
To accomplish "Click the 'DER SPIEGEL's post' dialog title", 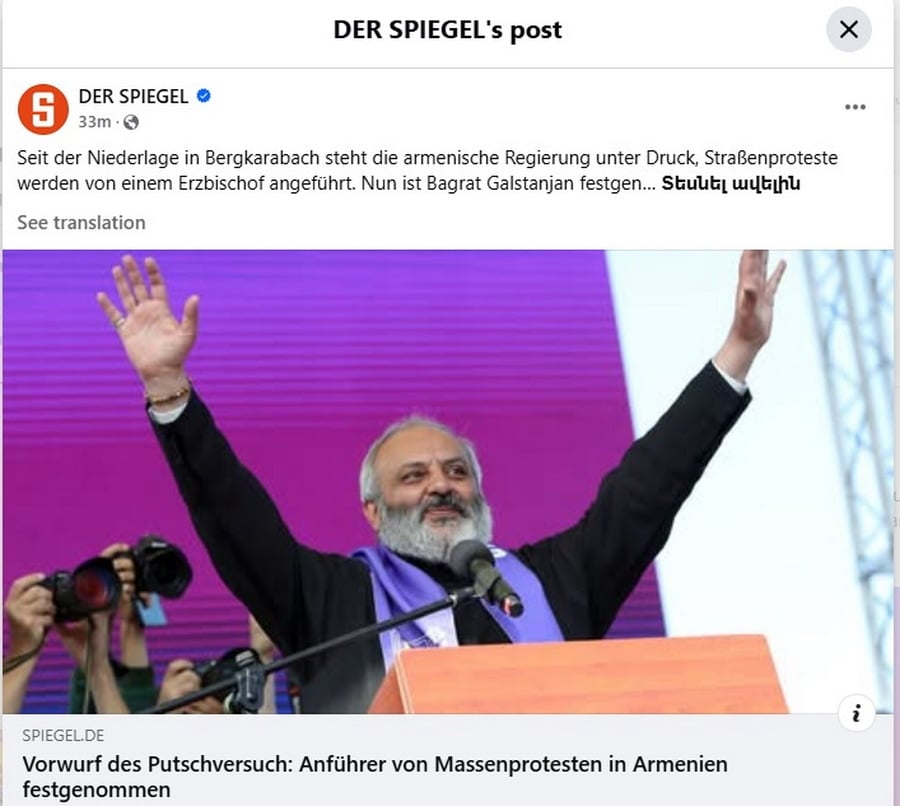I will click(448, 30).
